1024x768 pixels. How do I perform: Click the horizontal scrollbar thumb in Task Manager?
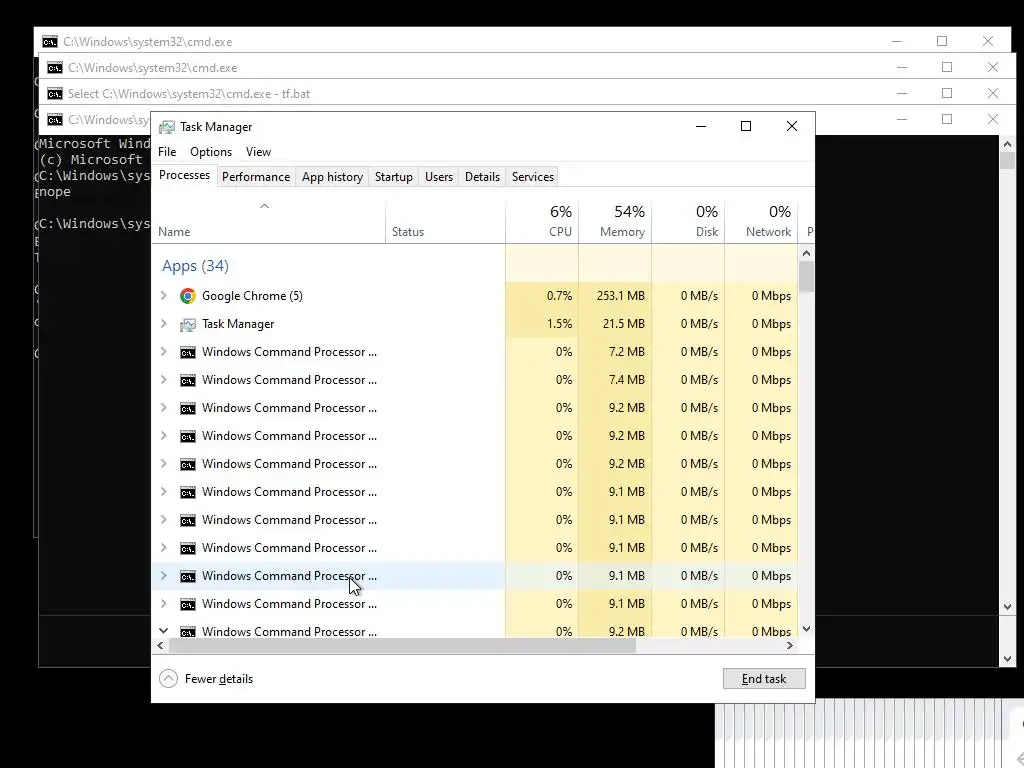point(402,645)
